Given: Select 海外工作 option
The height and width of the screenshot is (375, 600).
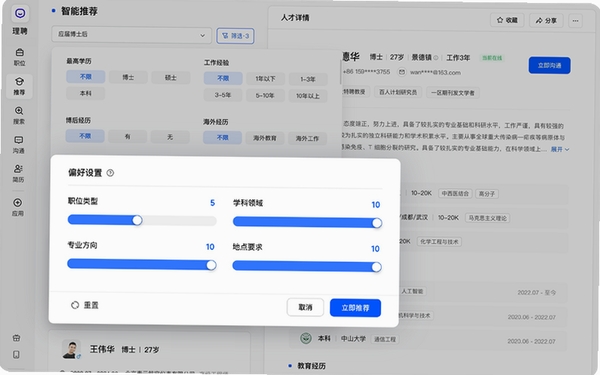Looking at the screenshot, I should click(307, 139).
